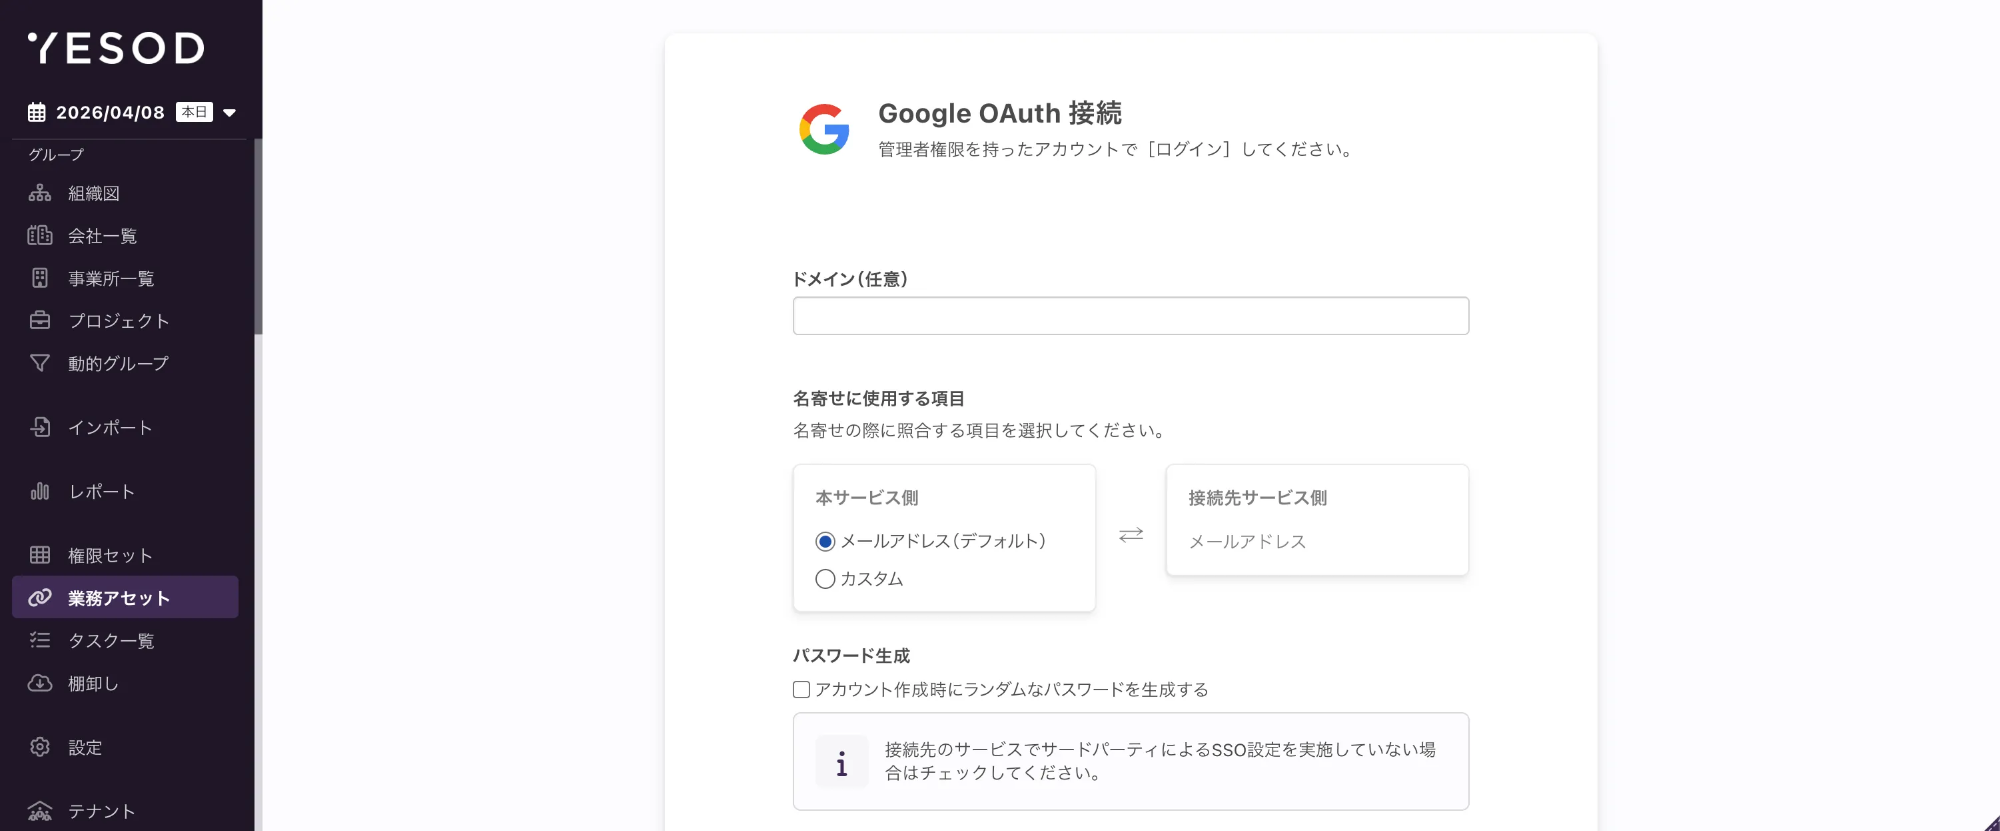Click the sidebar vertical scrollbar
The height and width of the screenshot is (831, 2000).
[258, 240]
